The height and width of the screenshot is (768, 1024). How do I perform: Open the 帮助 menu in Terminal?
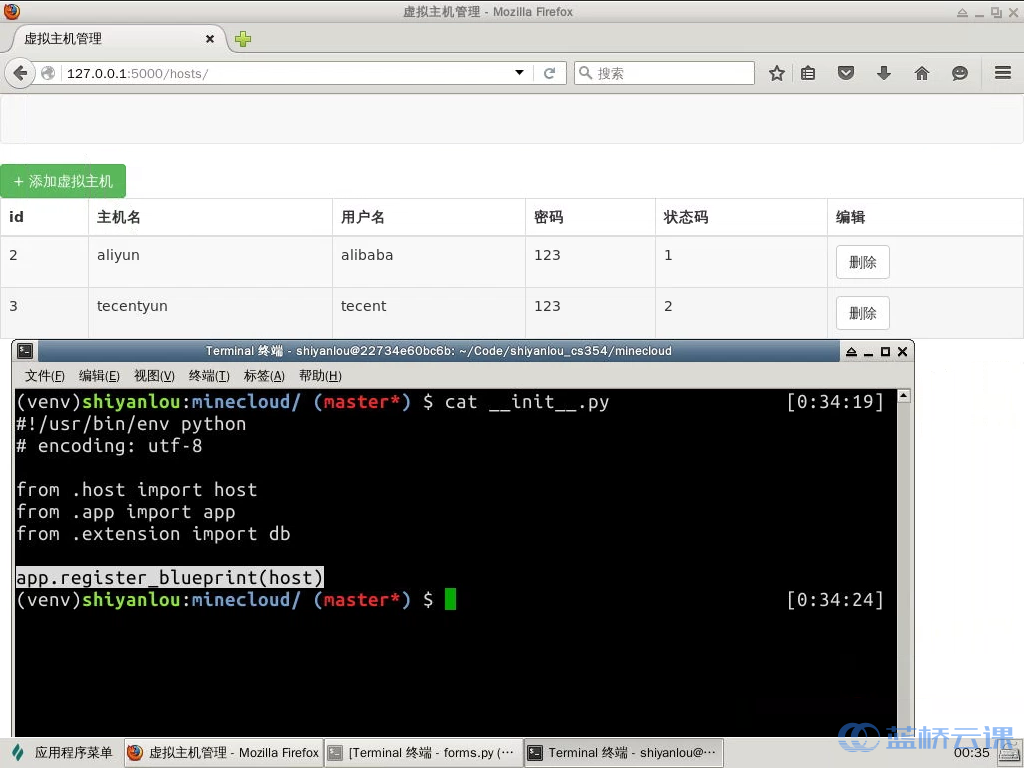pyautogui.click(x=320, y=376)
